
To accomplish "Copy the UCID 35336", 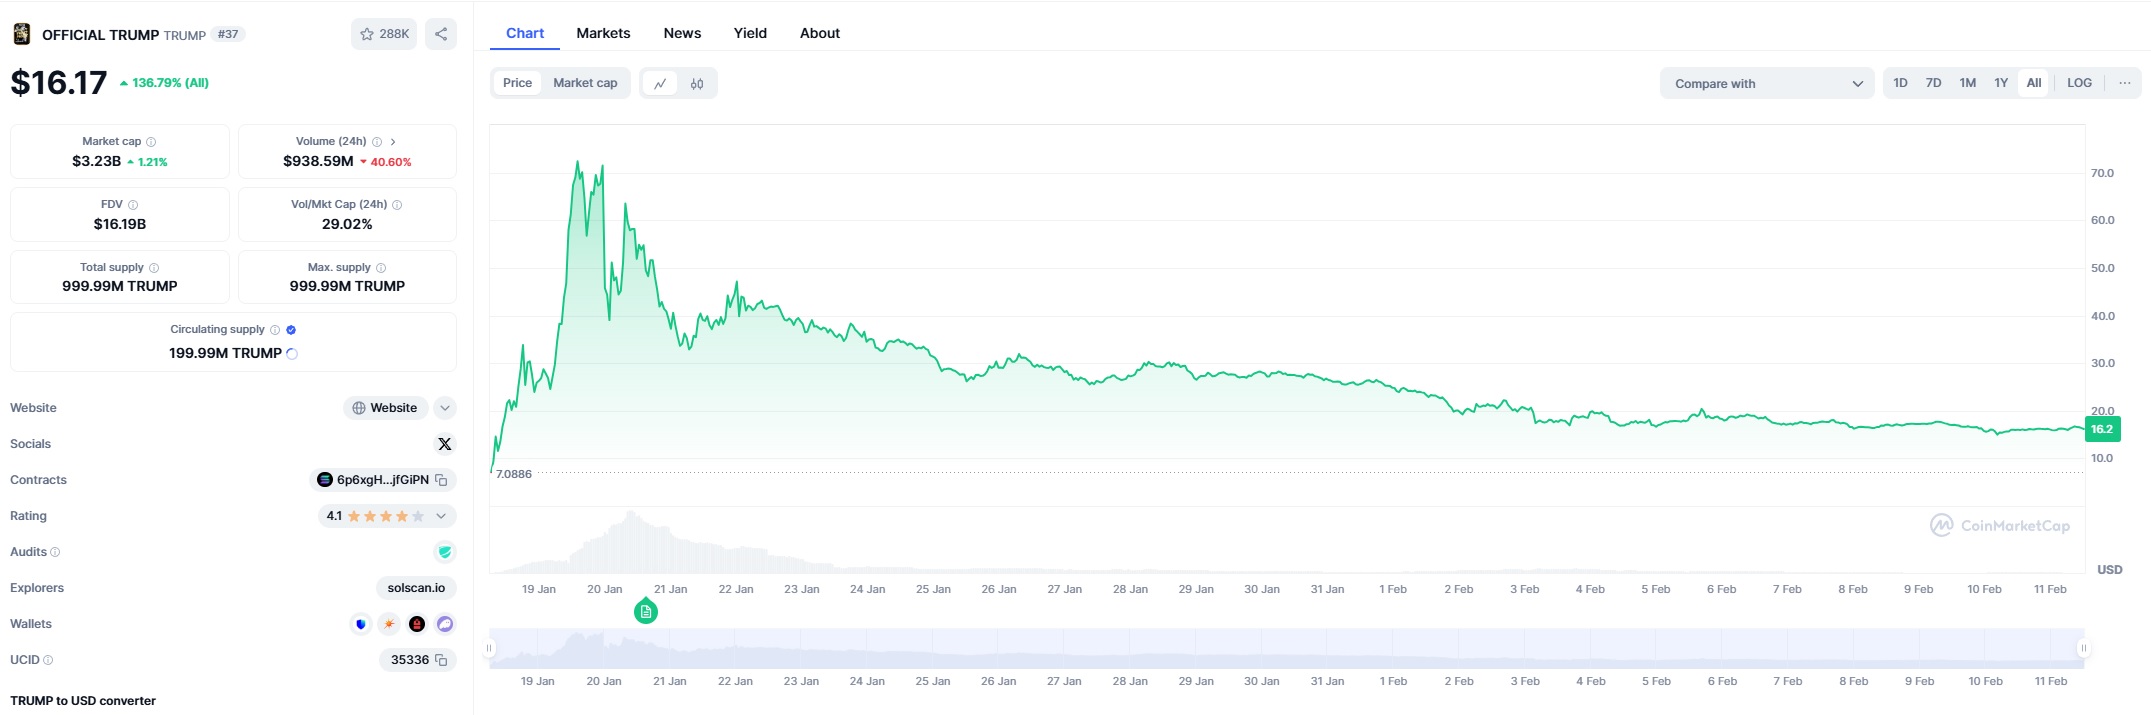I will click(441, 660).
